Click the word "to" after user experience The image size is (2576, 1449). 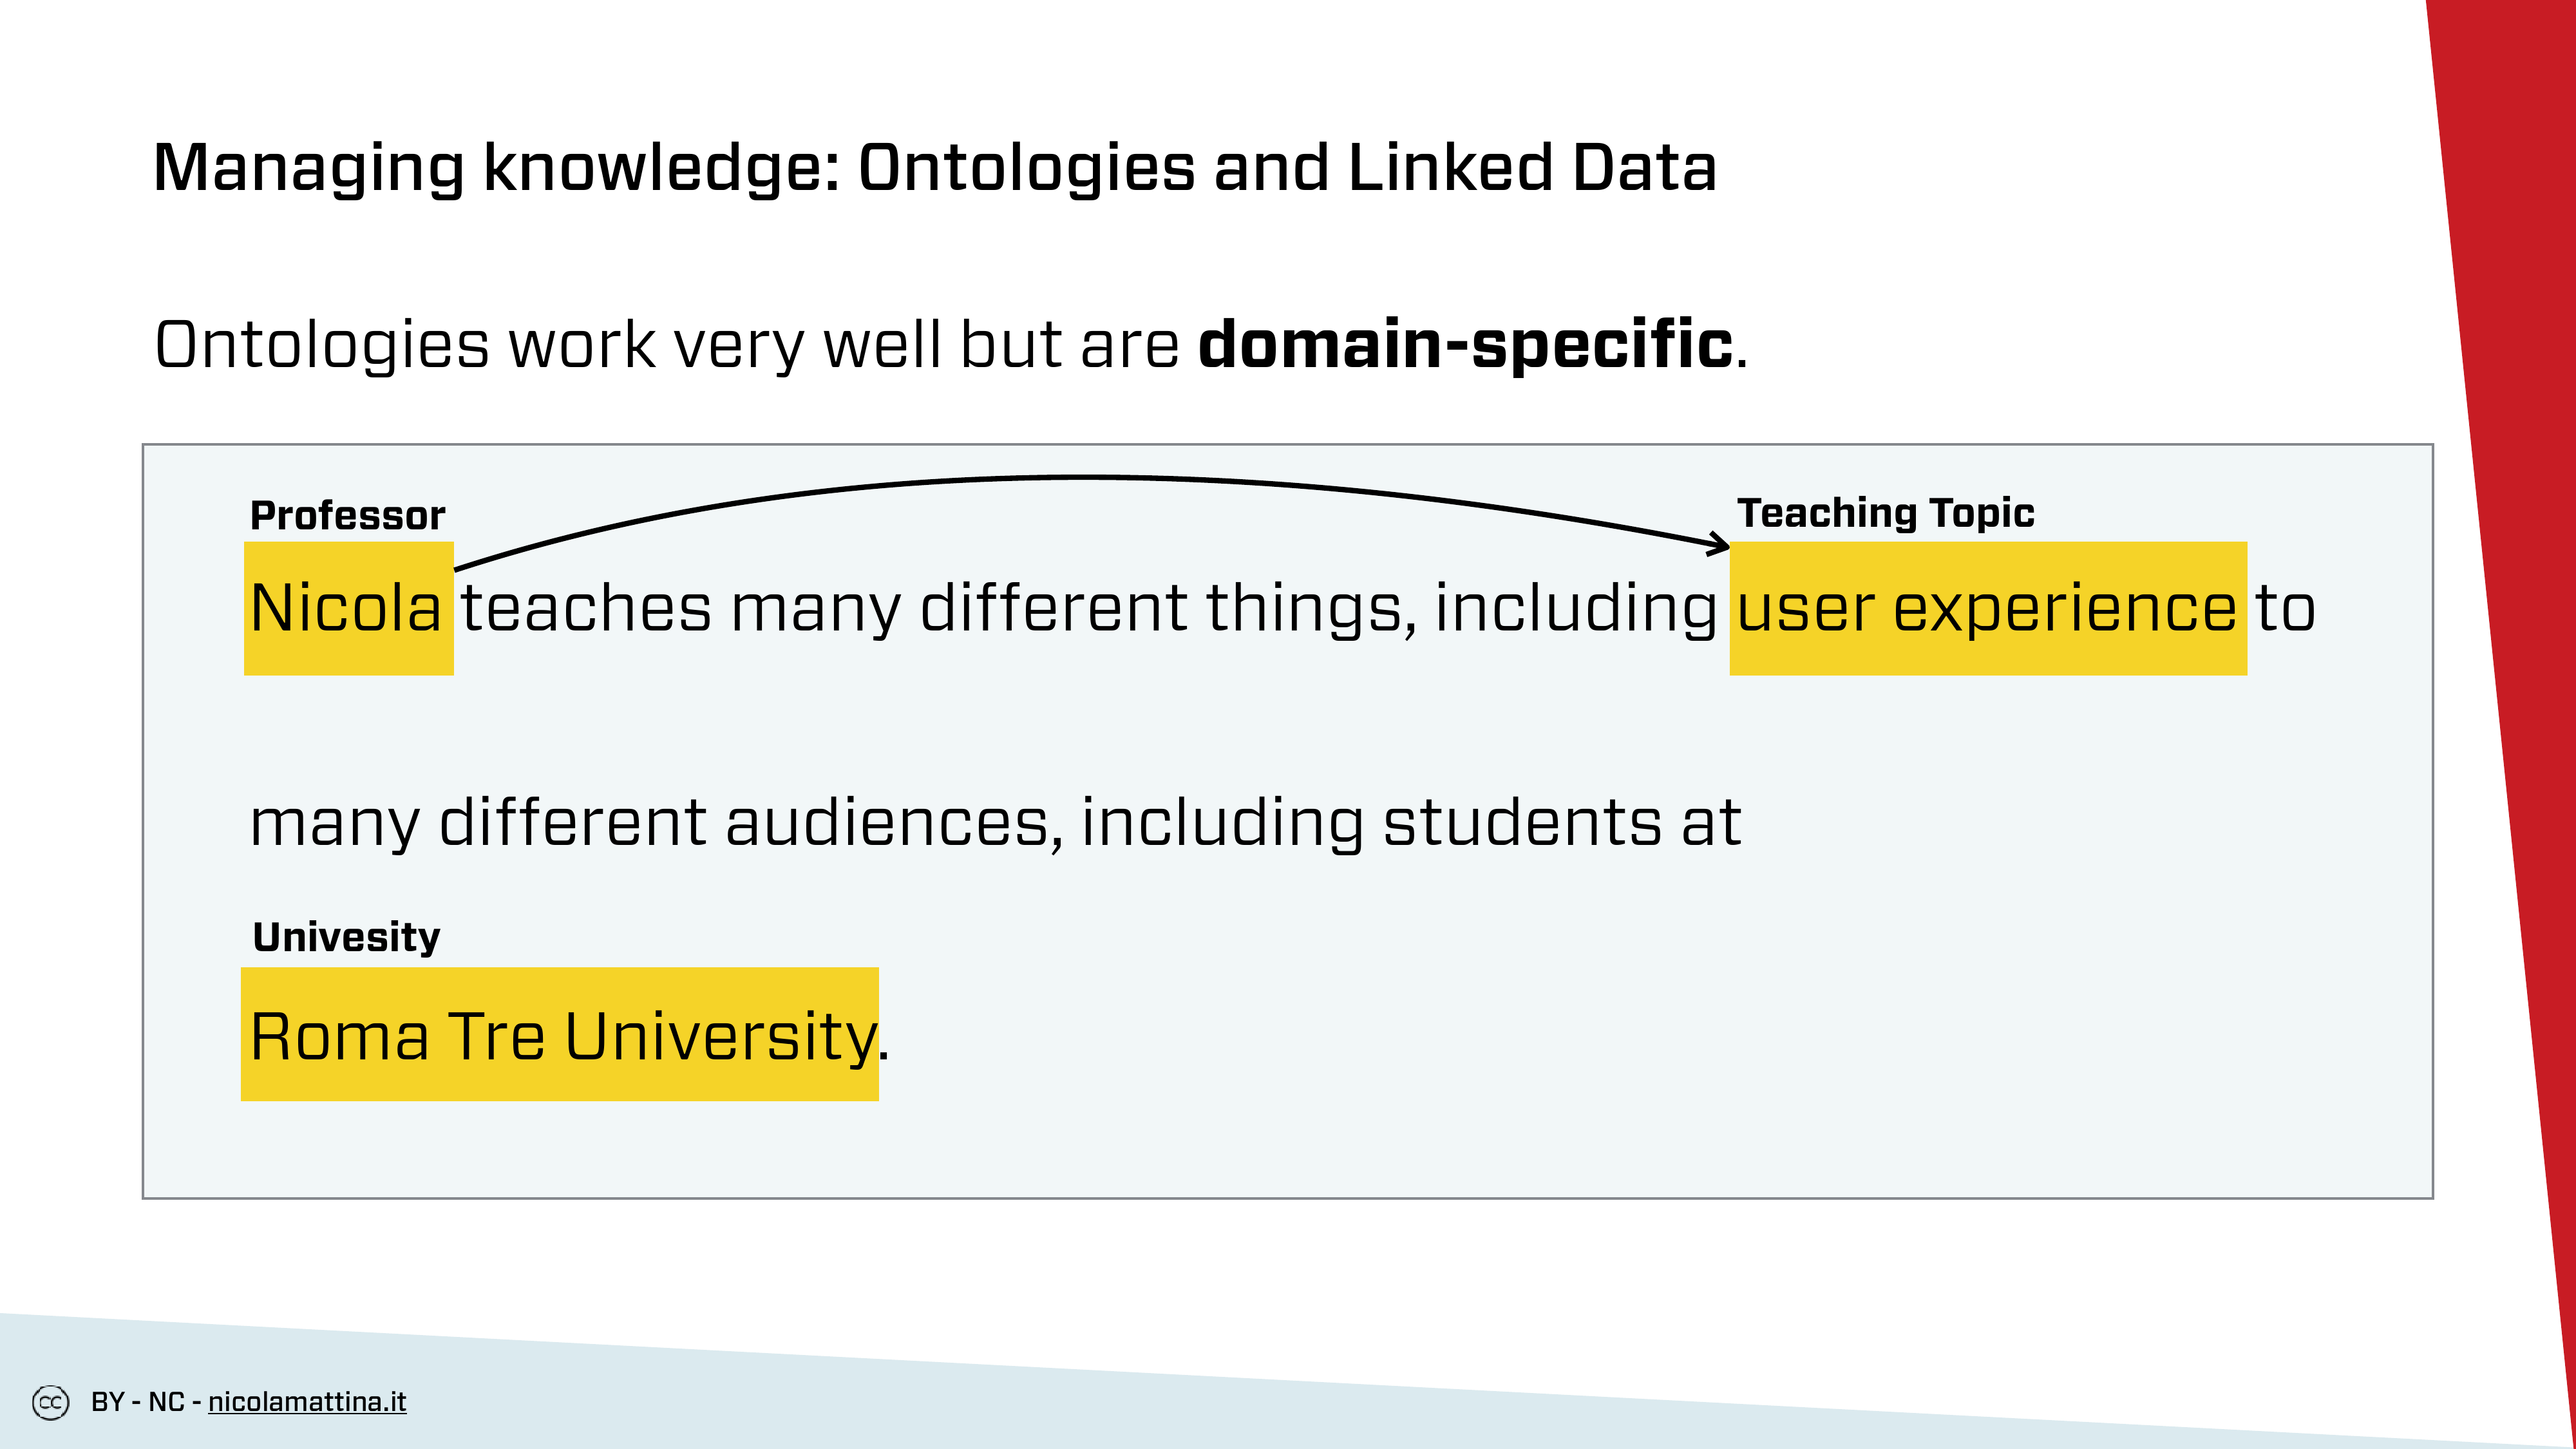pos(2284,608)
